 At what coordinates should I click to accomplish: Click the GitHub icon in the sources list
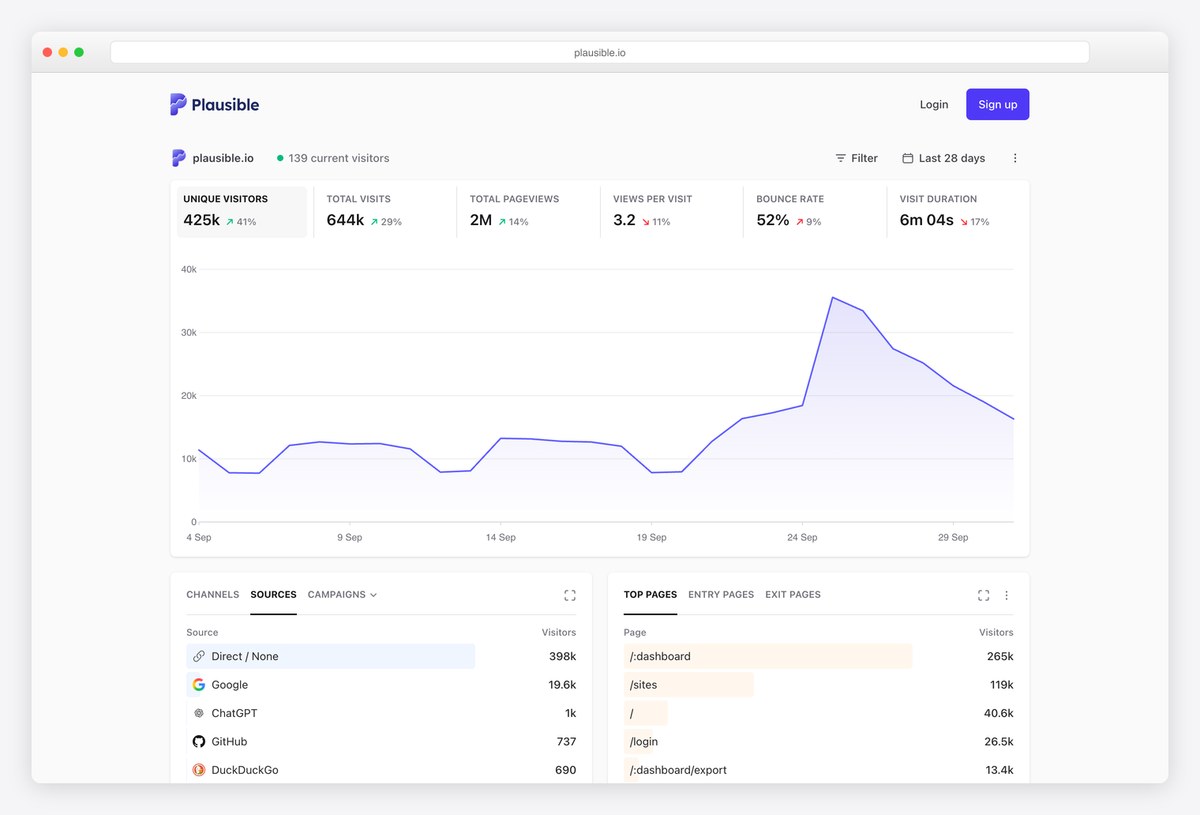(199, 742)
